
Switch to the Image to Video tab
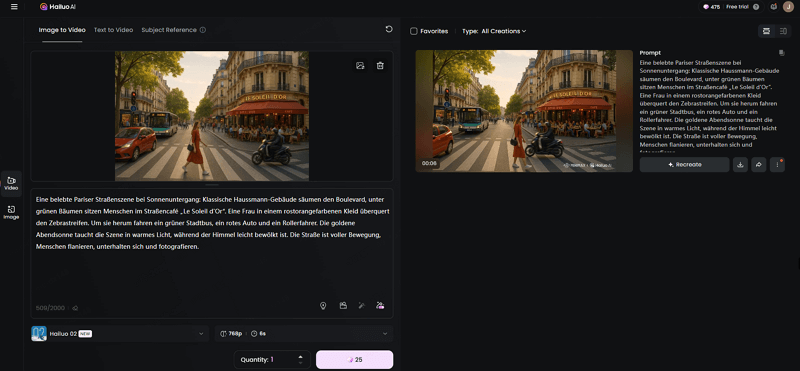(x=62, y=30)
